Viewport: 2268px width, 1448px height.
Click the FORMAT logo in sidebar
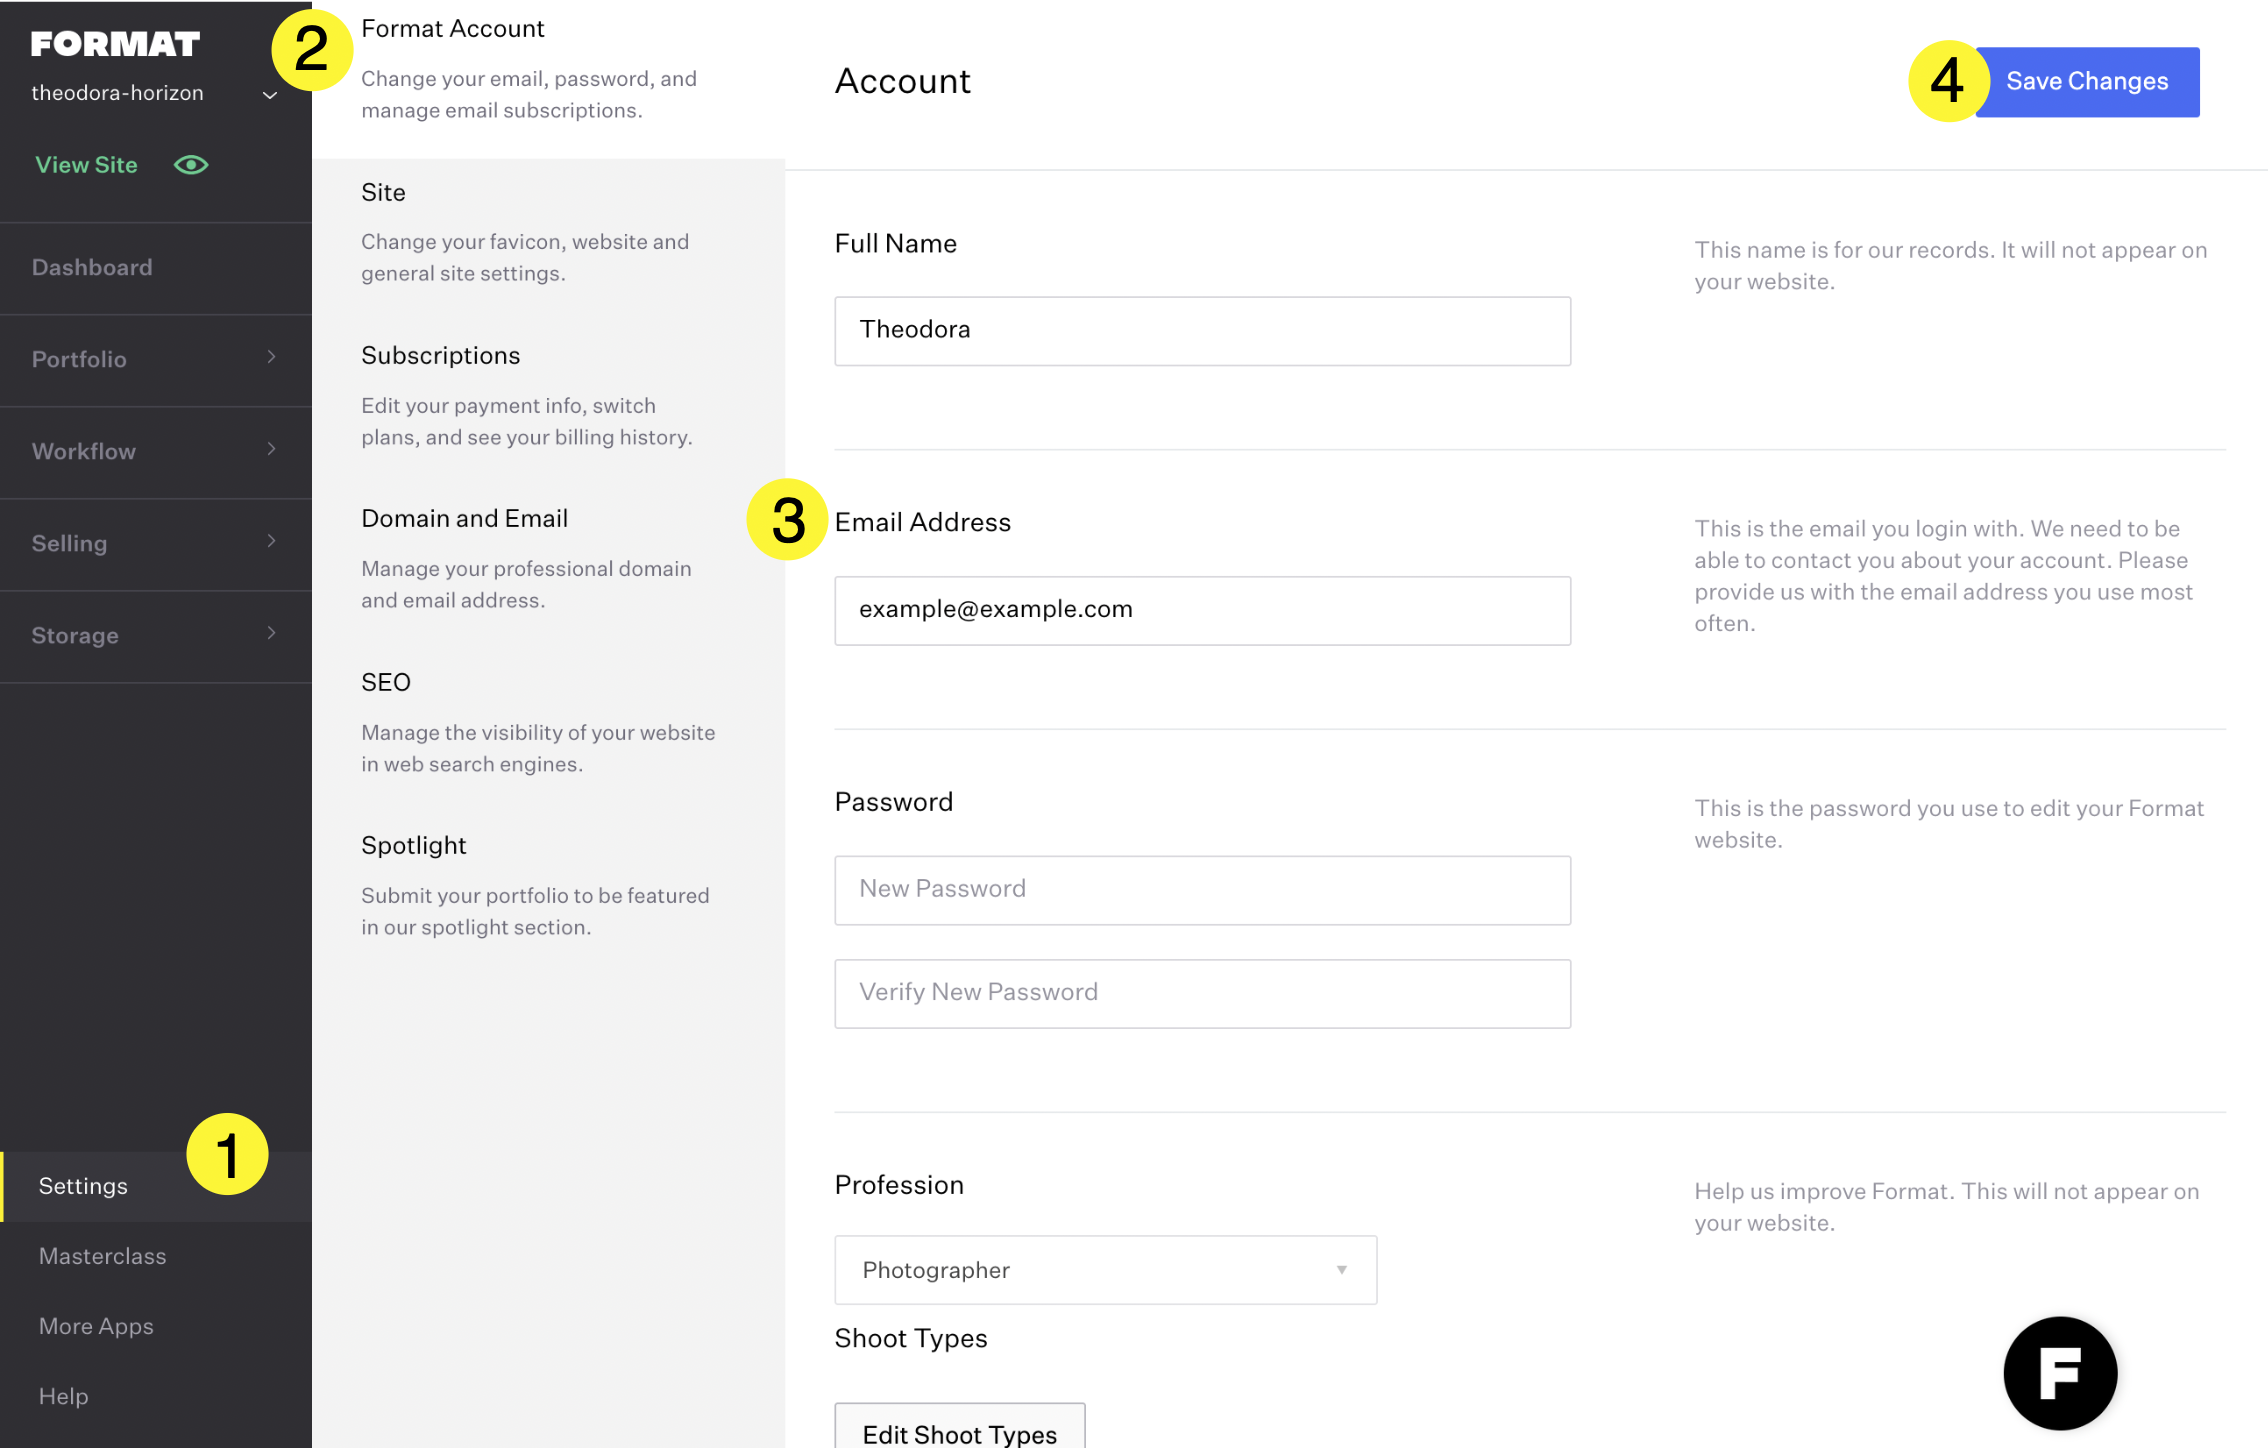[115, 44]
